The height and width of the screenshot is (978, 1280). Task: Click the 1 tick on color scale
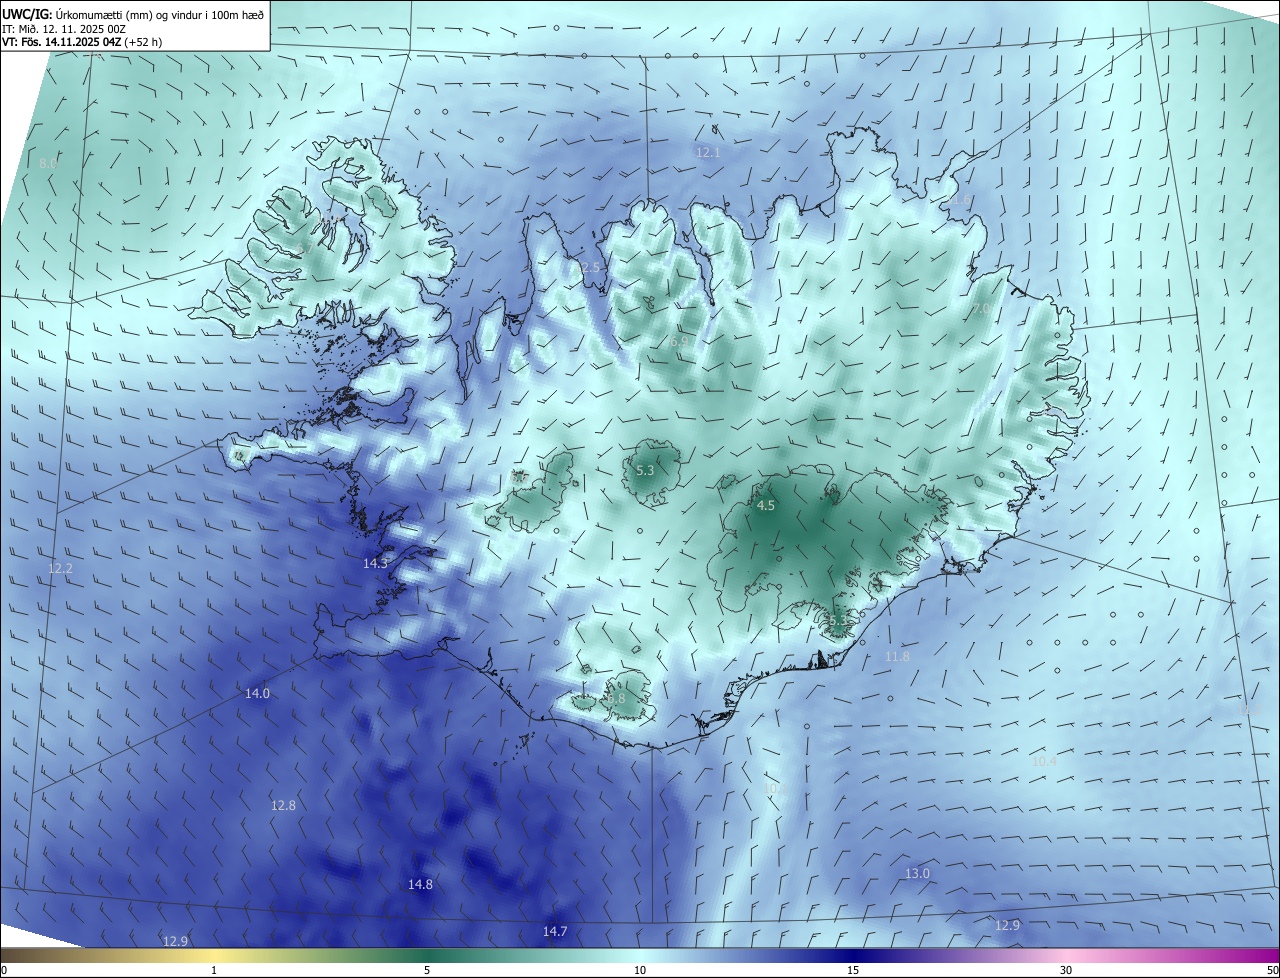coord(214,970)
